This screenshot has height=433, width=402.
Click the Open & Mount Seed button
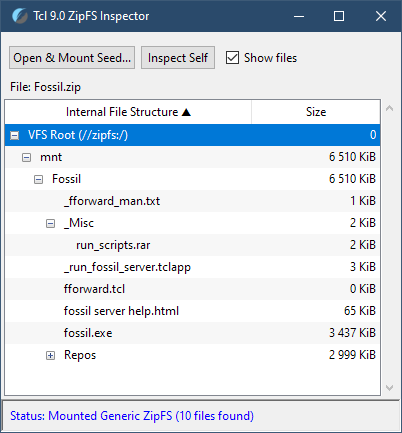pos(72,58)
